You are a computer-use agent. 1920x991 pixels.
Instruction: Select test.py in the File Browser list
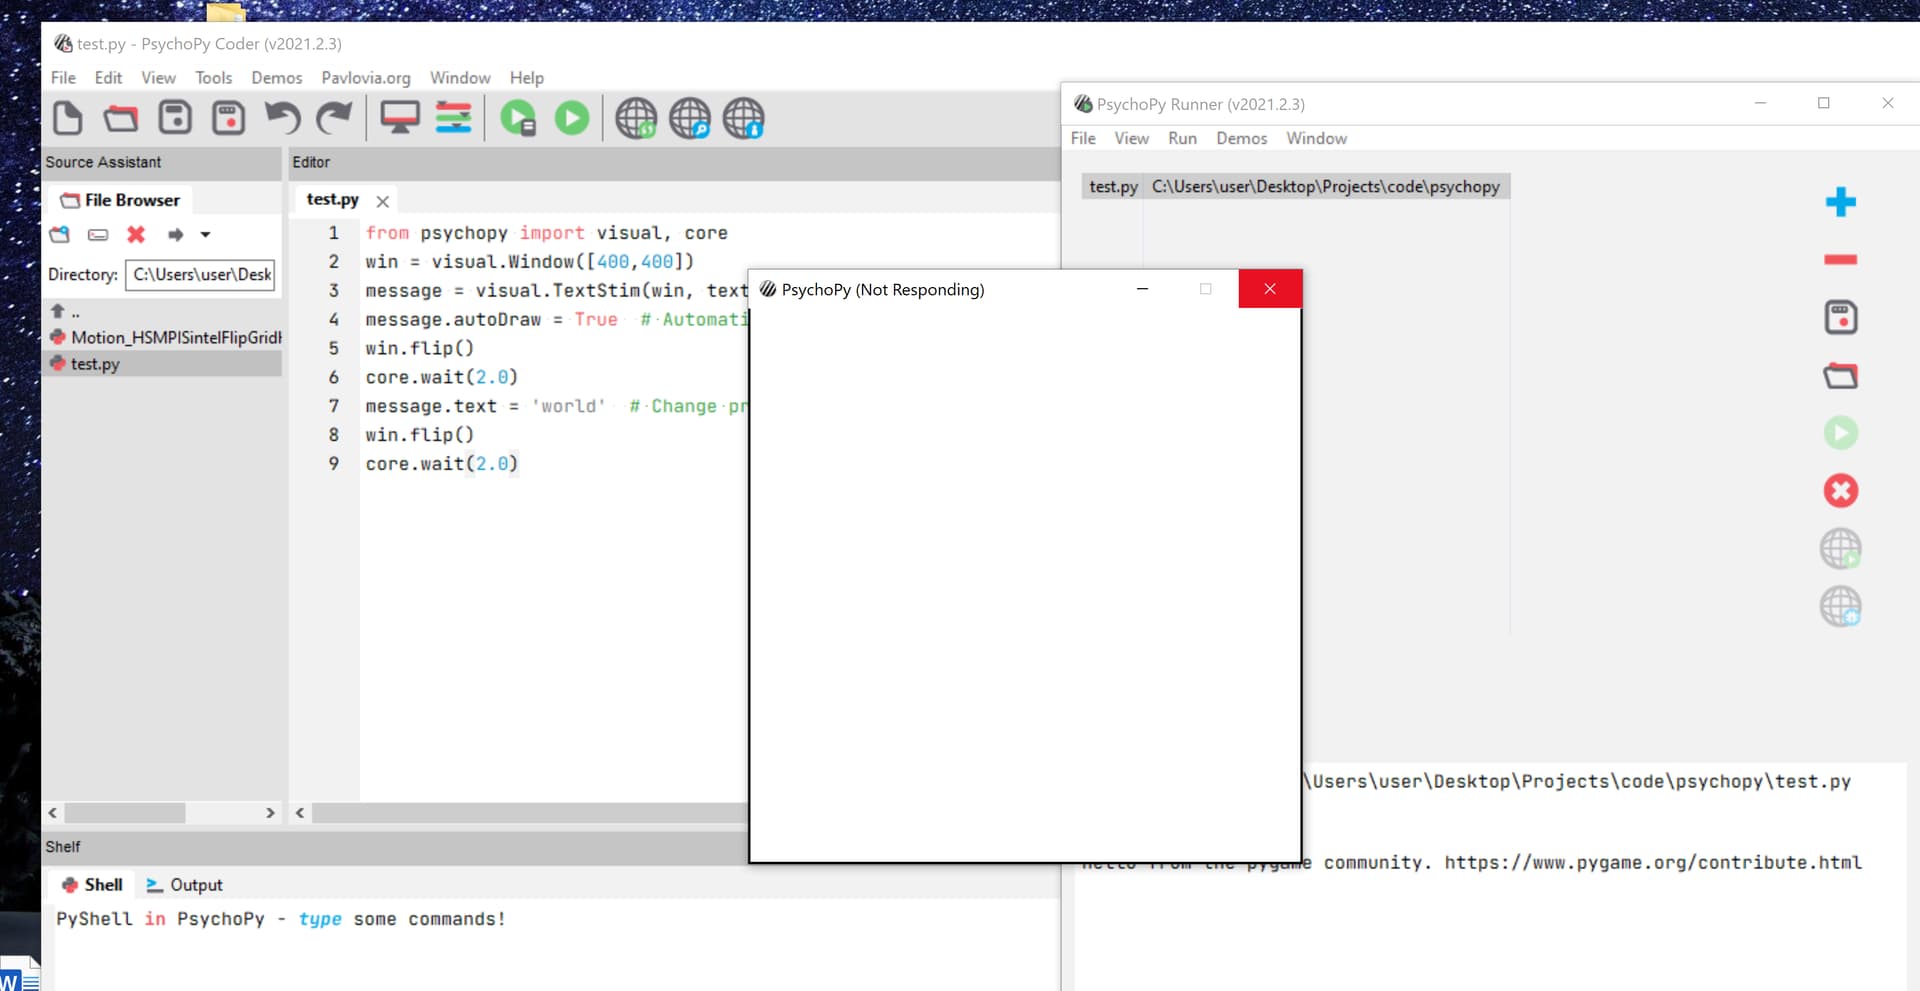tap(95, 364)
